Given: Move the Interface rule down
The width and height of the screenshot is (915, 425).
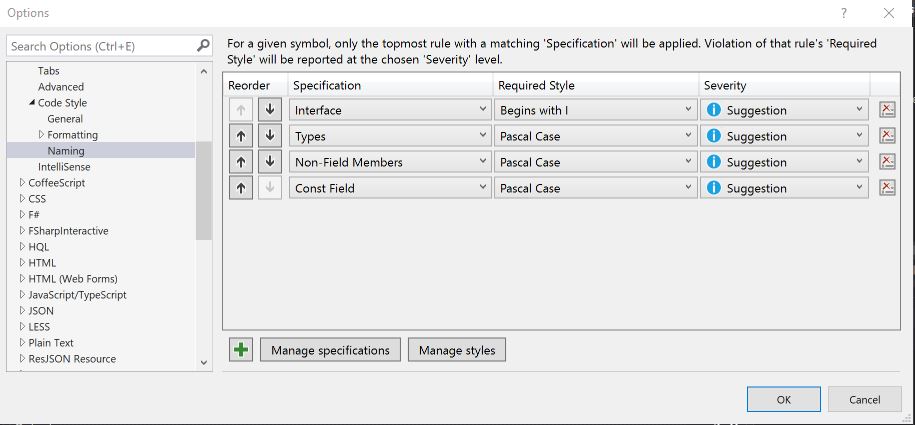Looking at the screenshot, I should click(269, 110).
